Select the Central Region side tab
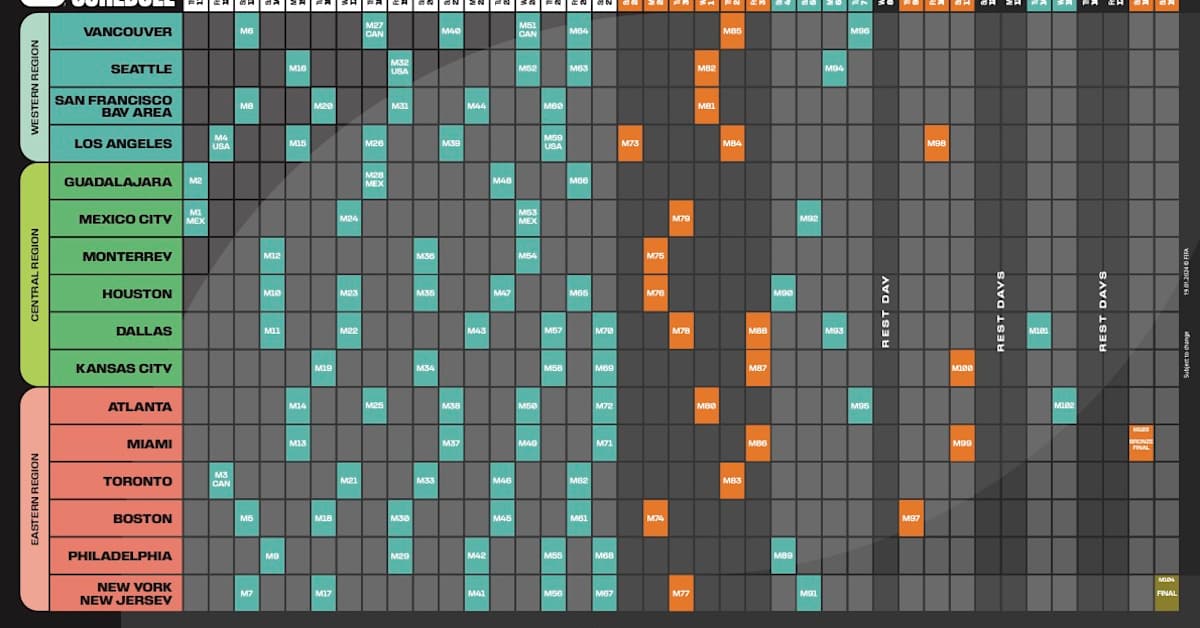The height and width of the screenshot is (628, 1200). point(34,275)
